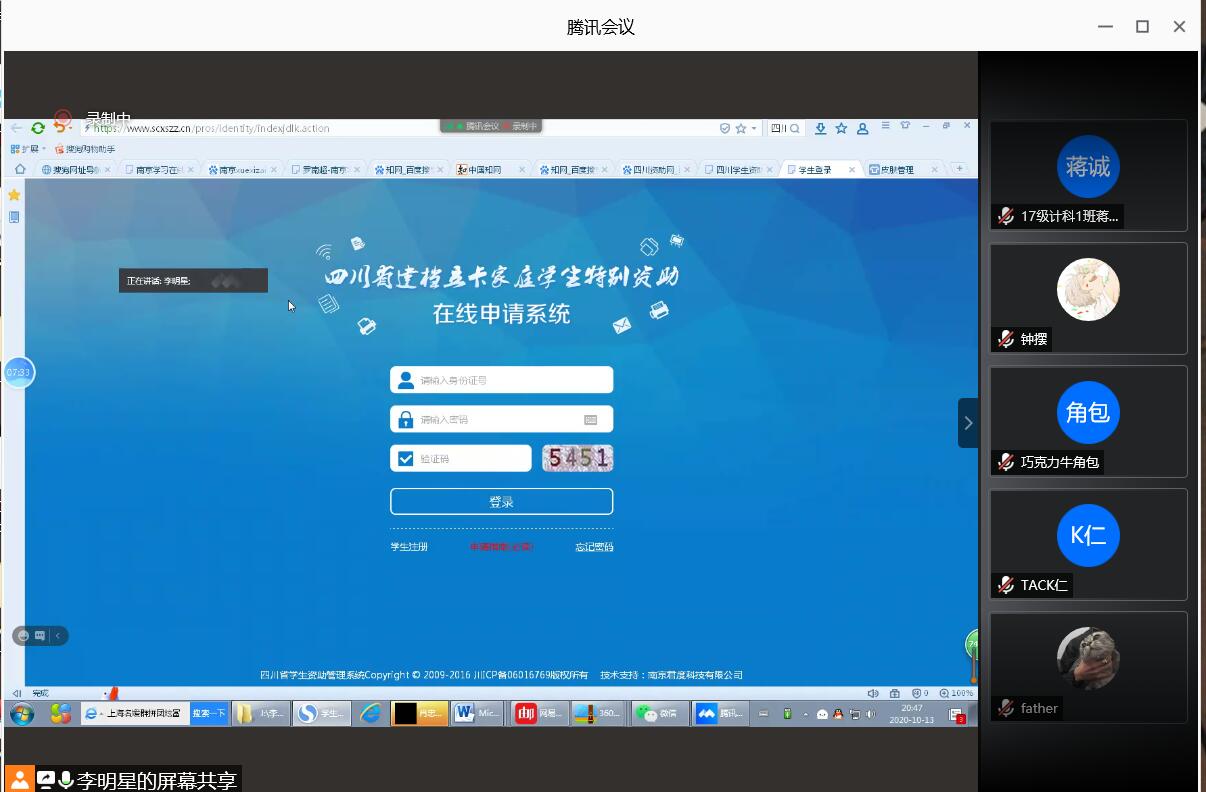This screenshot has height=792, width=1206.
Task: Click the browser address bar URL
Action: (210, 128)
